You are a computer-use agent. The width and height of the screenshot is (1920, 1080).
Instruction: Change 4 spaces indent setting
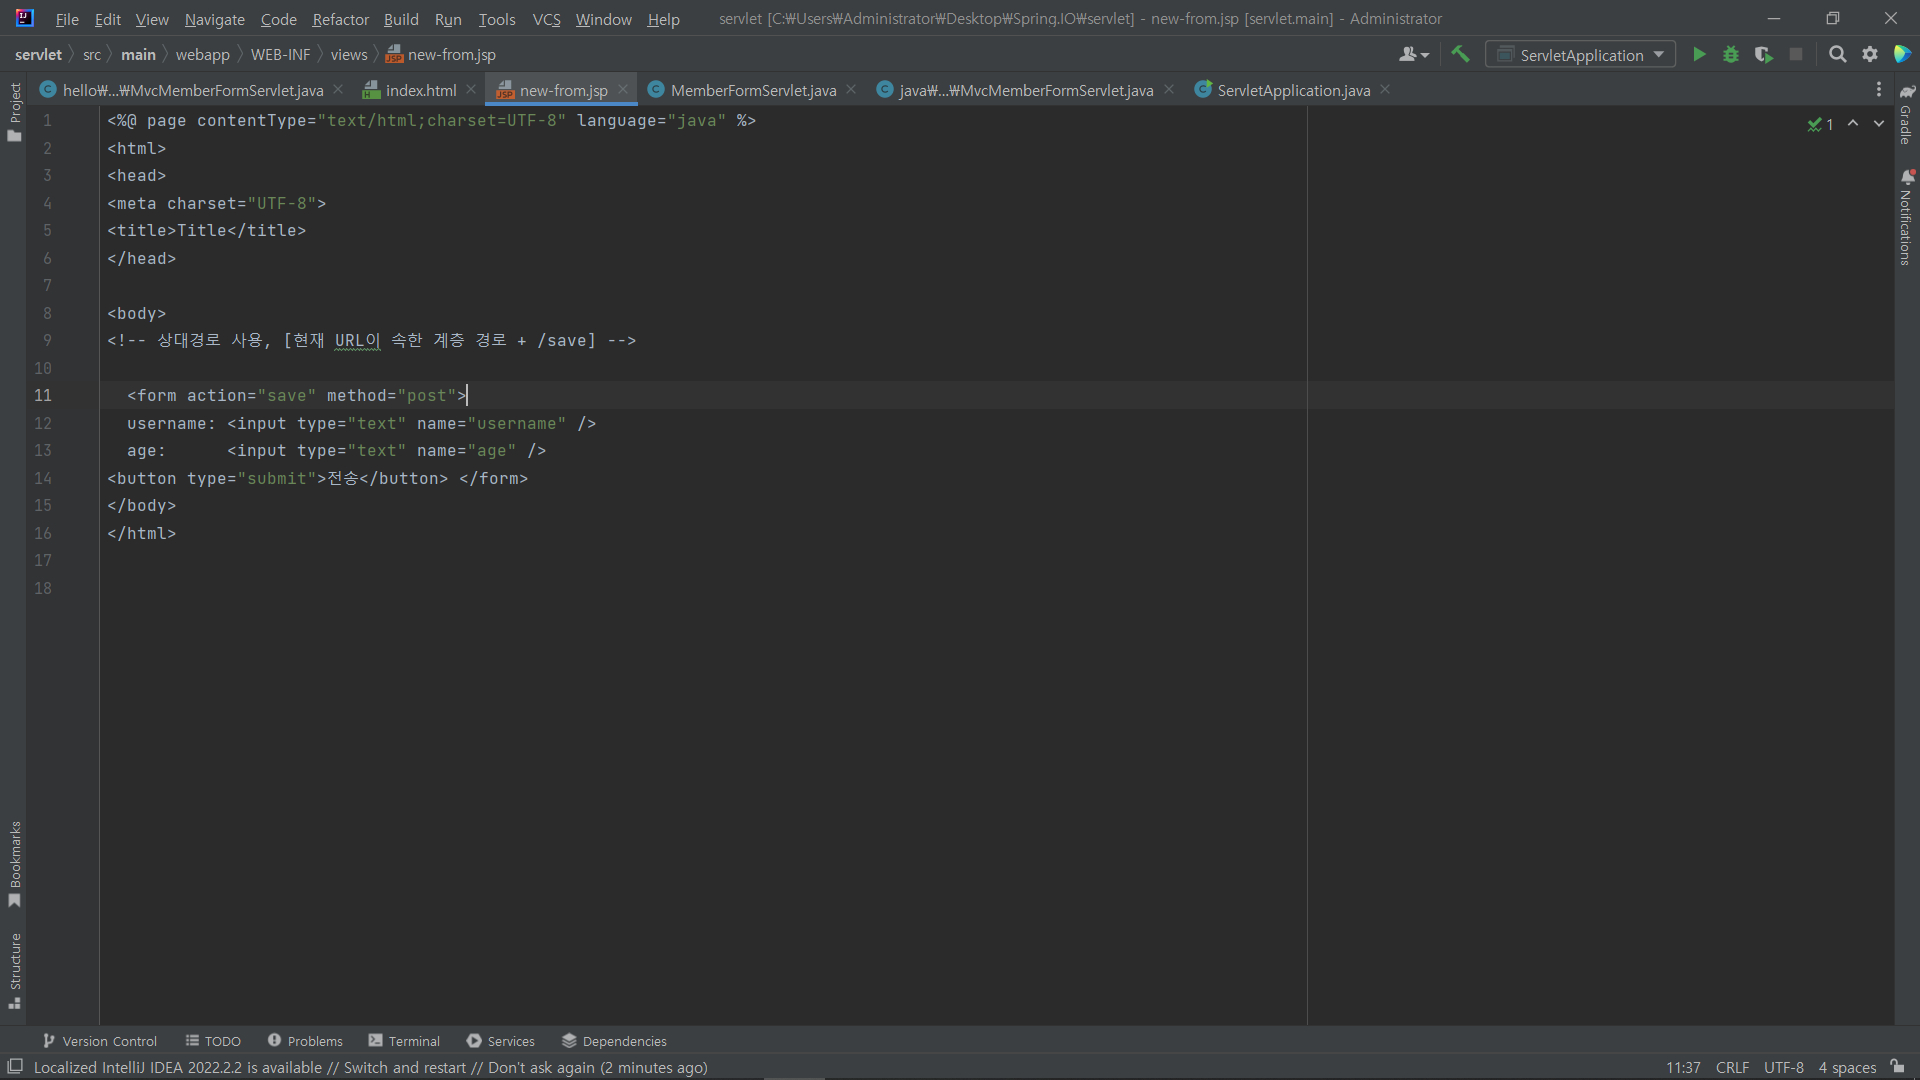(x=1846, y=1067)
